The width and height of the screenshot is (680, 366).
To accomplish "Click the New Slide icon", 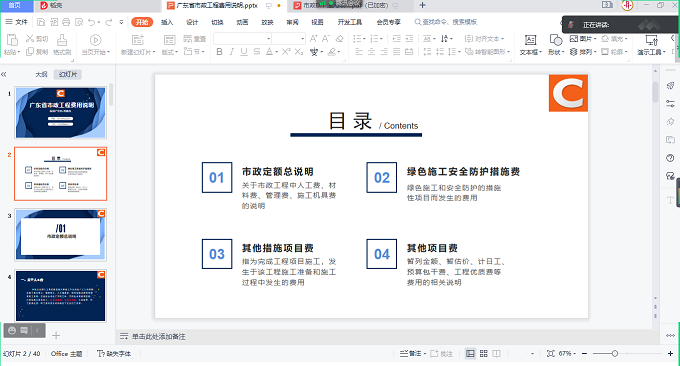I will coord(138,40).
